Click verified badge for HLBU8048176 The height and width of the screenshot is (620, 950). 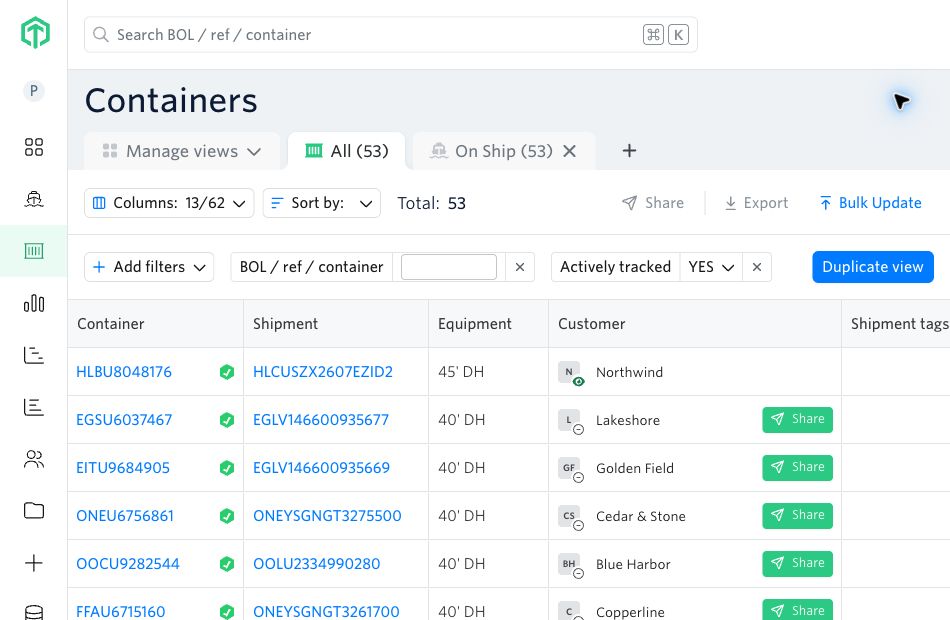227,372
